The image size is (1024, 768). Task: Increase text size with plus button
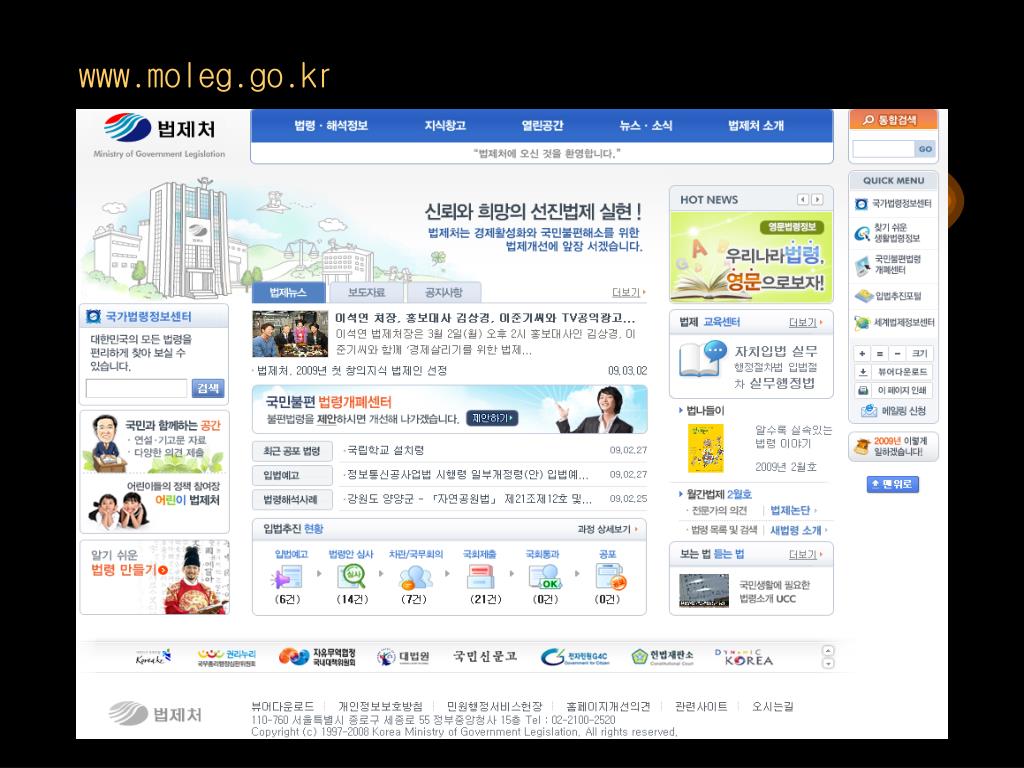click(x=862, y=353)
